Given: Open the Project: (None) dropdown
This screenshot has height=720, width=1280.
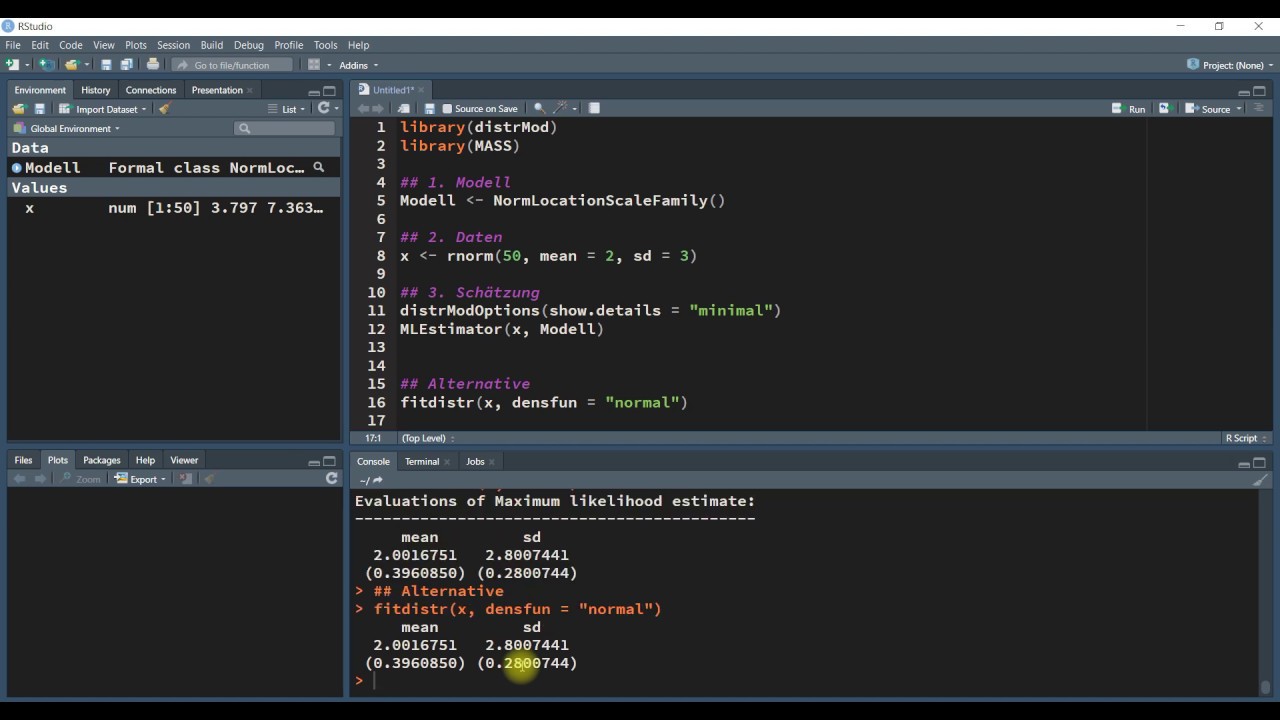Looking at the screenshot, I should pyautogui.click(x=1230, y=65).
